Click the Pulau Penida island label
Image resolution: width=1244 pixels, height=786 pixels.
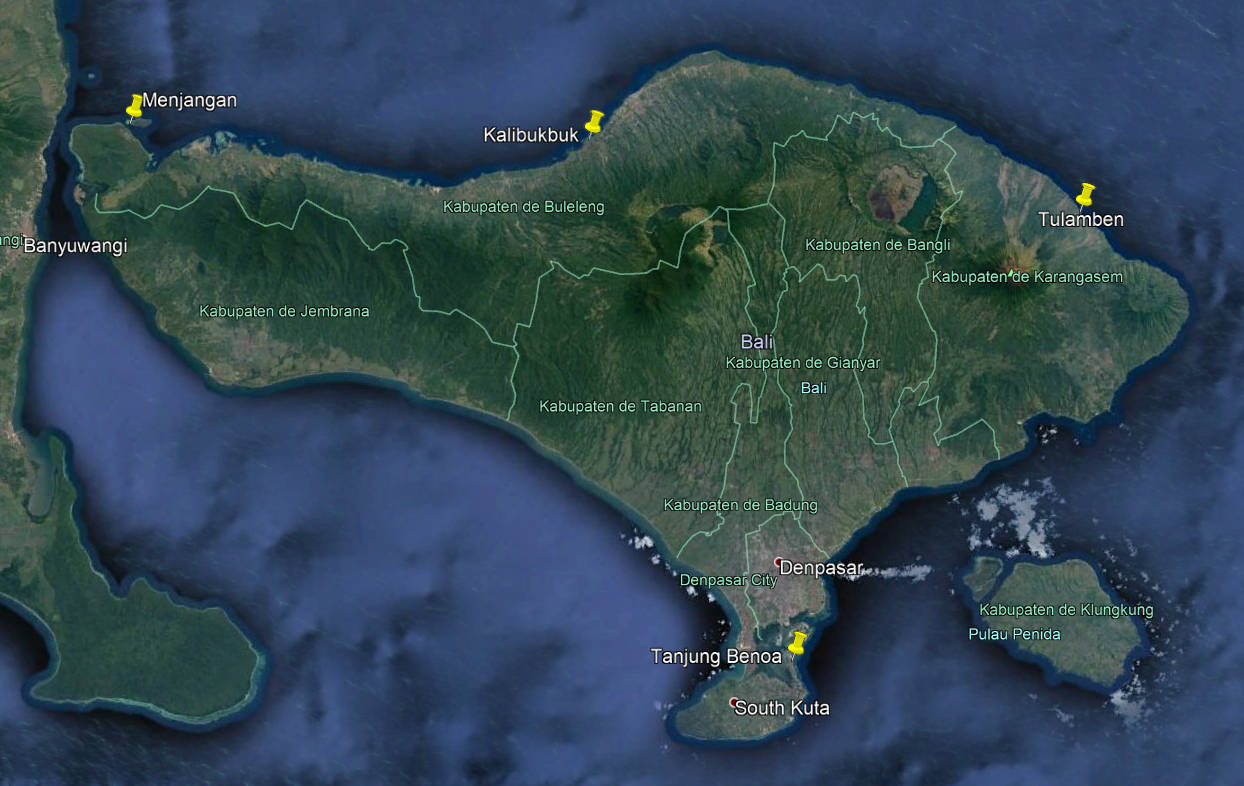(x=1014, y=634)
